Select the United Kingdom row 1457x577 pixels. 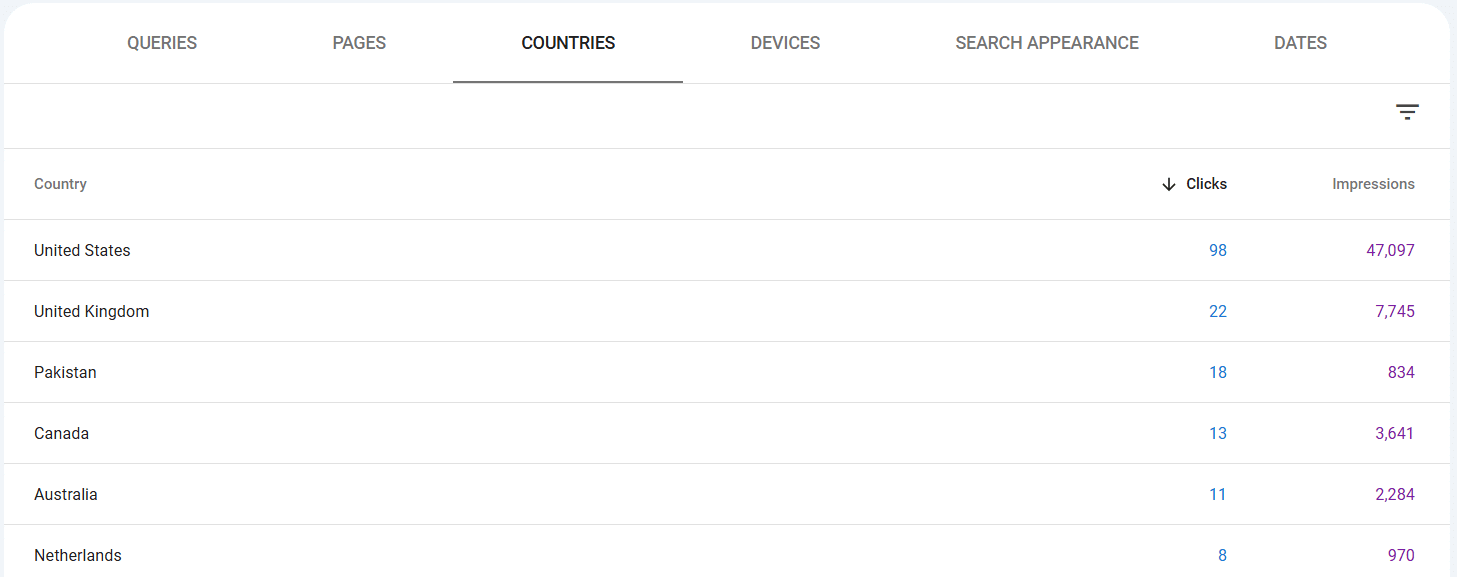[727, 311]
